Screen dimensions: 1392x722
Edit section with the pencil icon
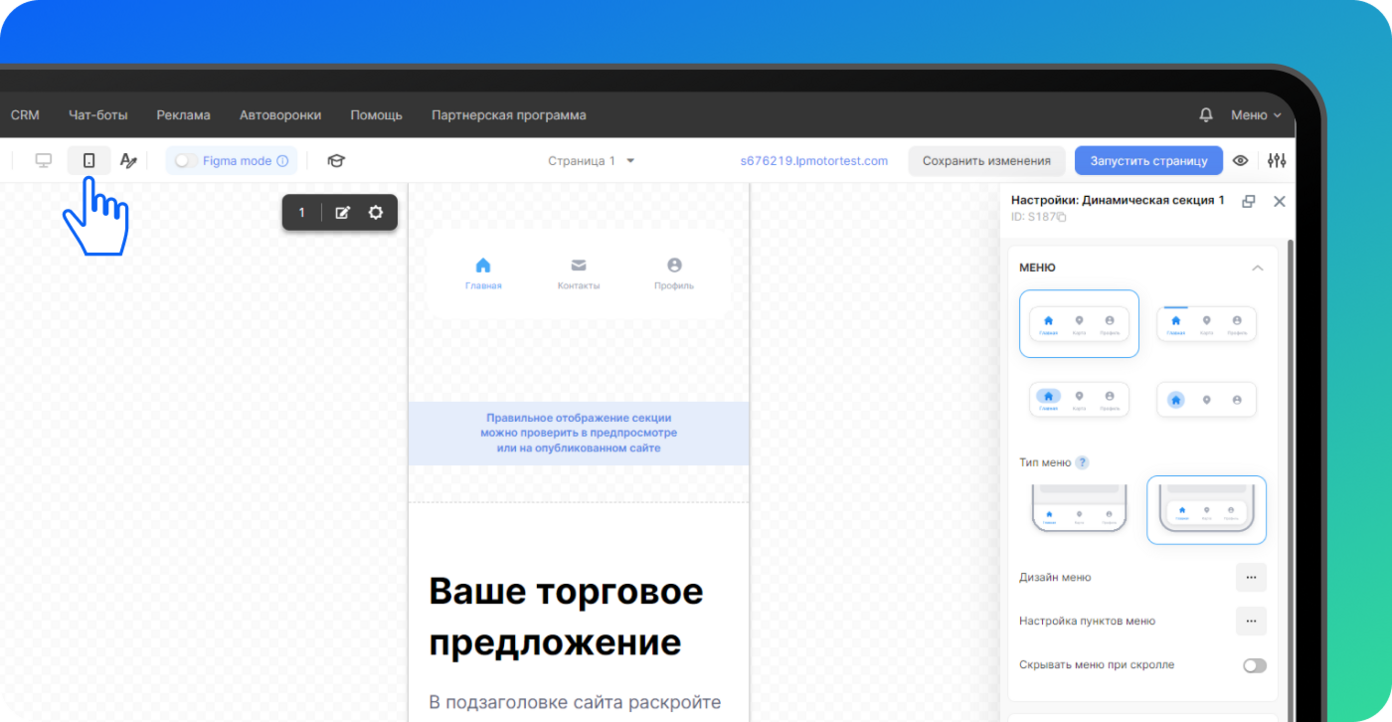(x=343, y=212)
